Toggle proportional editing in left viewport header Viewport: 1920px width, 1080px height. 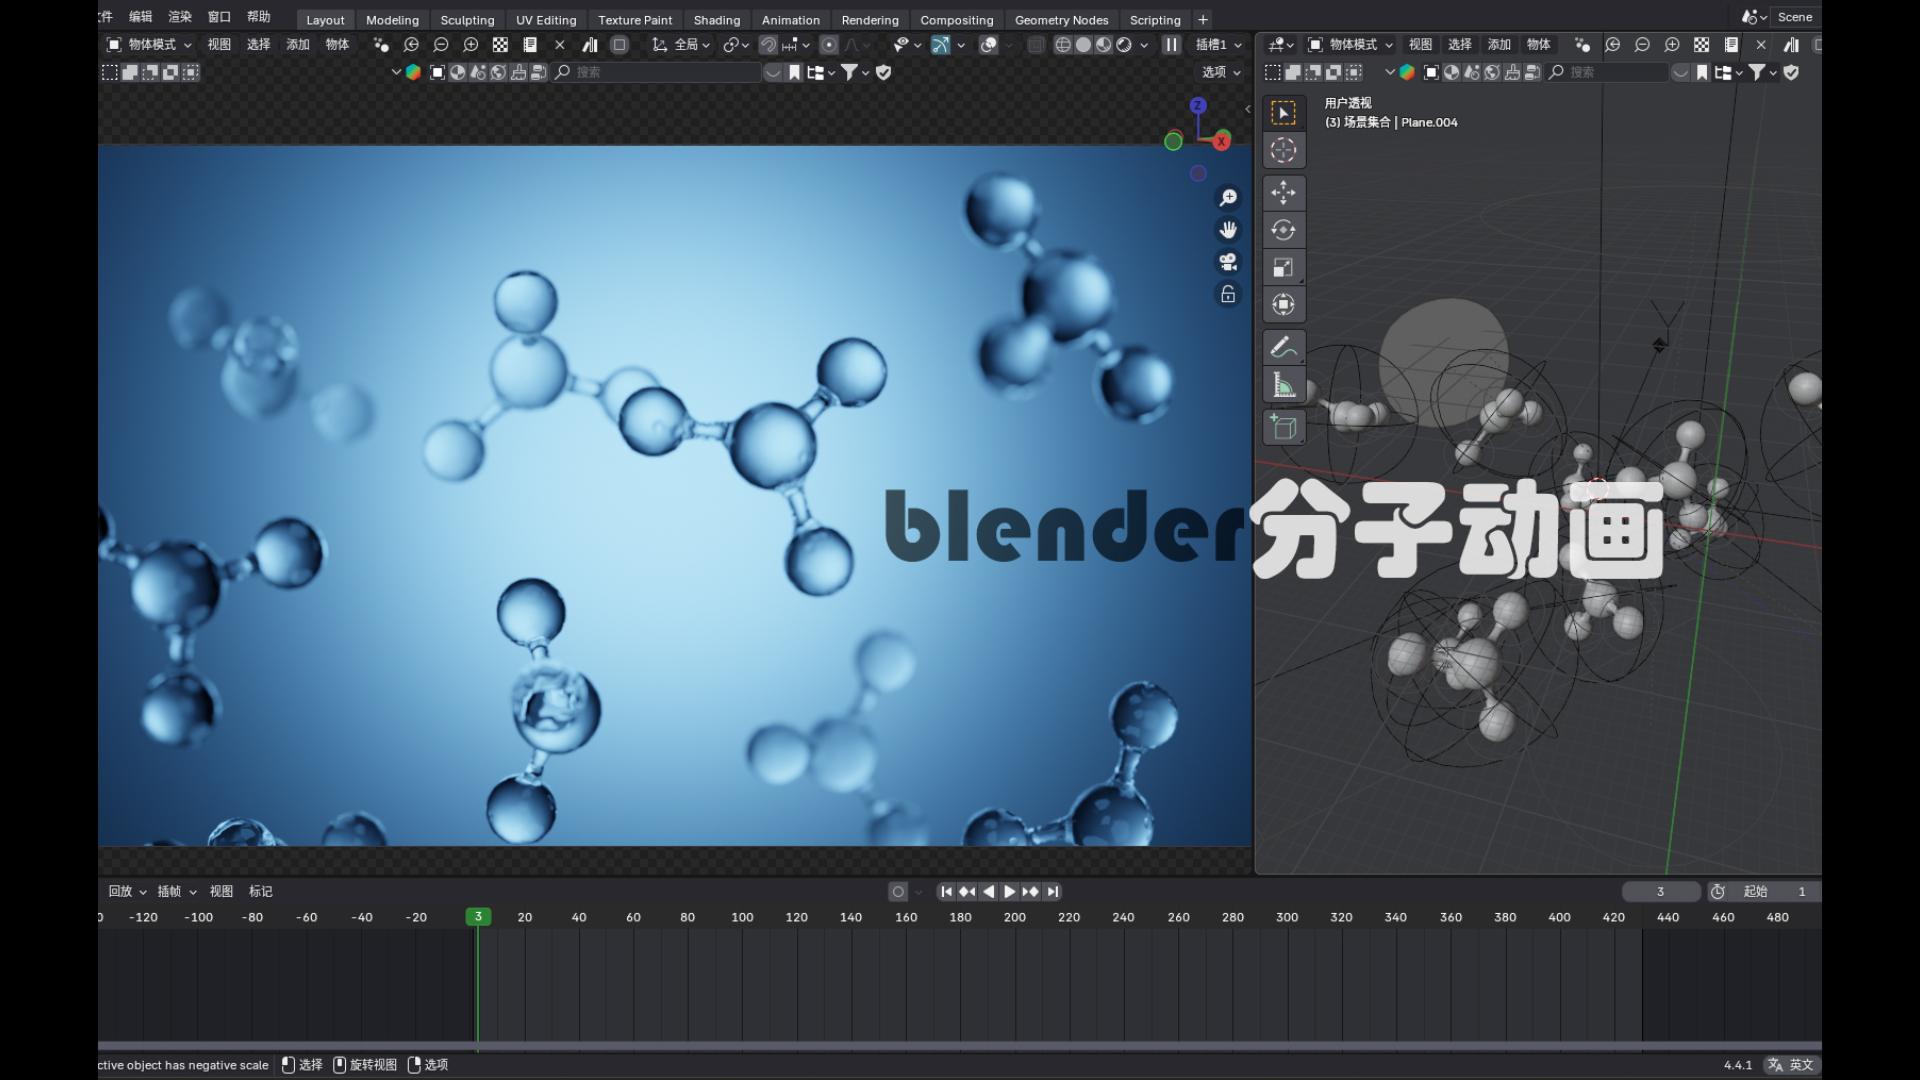829,45
